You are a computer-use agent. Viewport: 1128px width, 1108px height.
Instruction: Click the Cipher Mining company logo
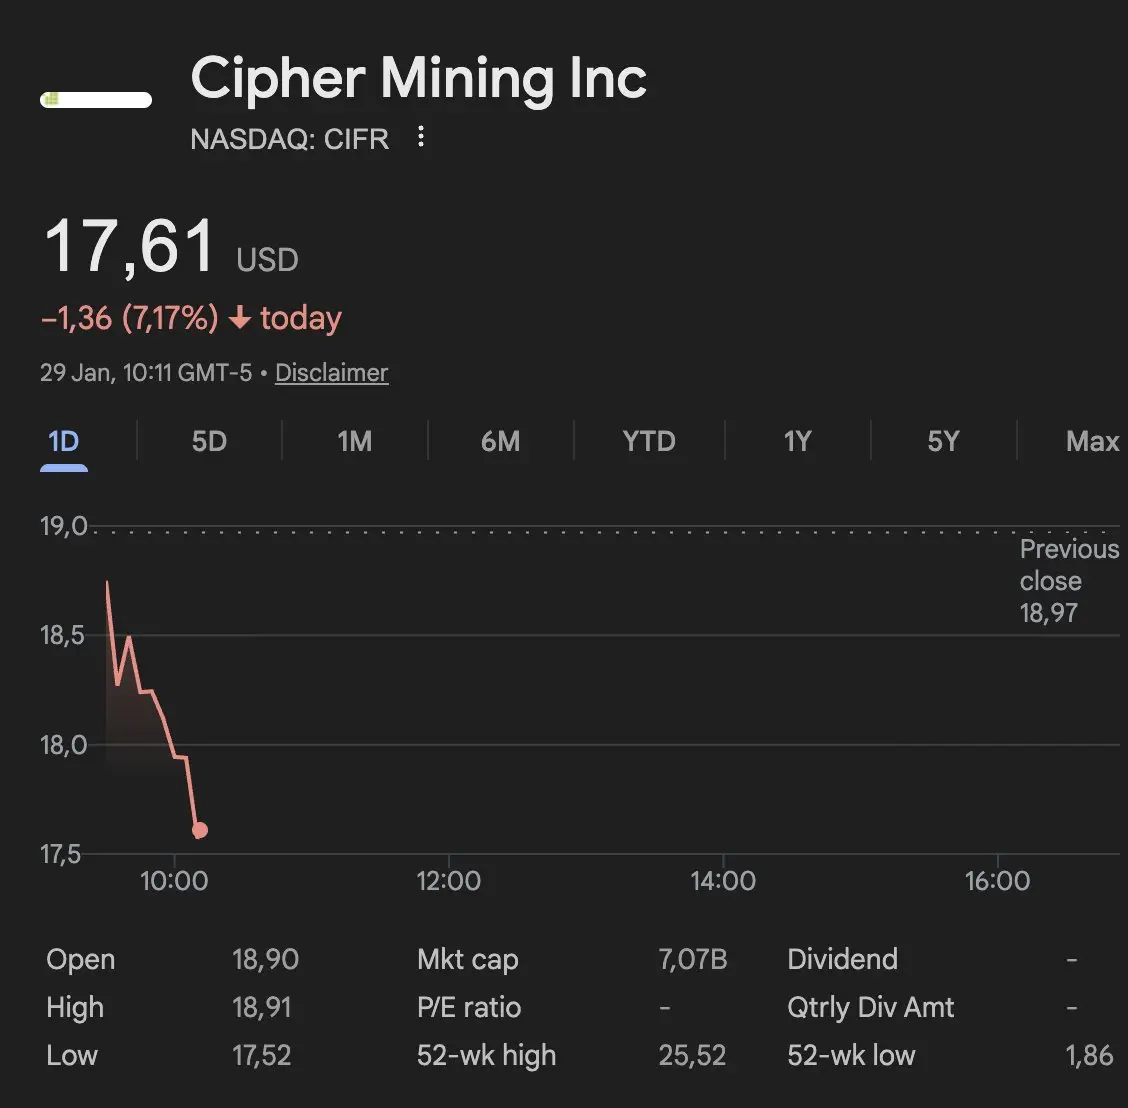click(x=96, y=100)
